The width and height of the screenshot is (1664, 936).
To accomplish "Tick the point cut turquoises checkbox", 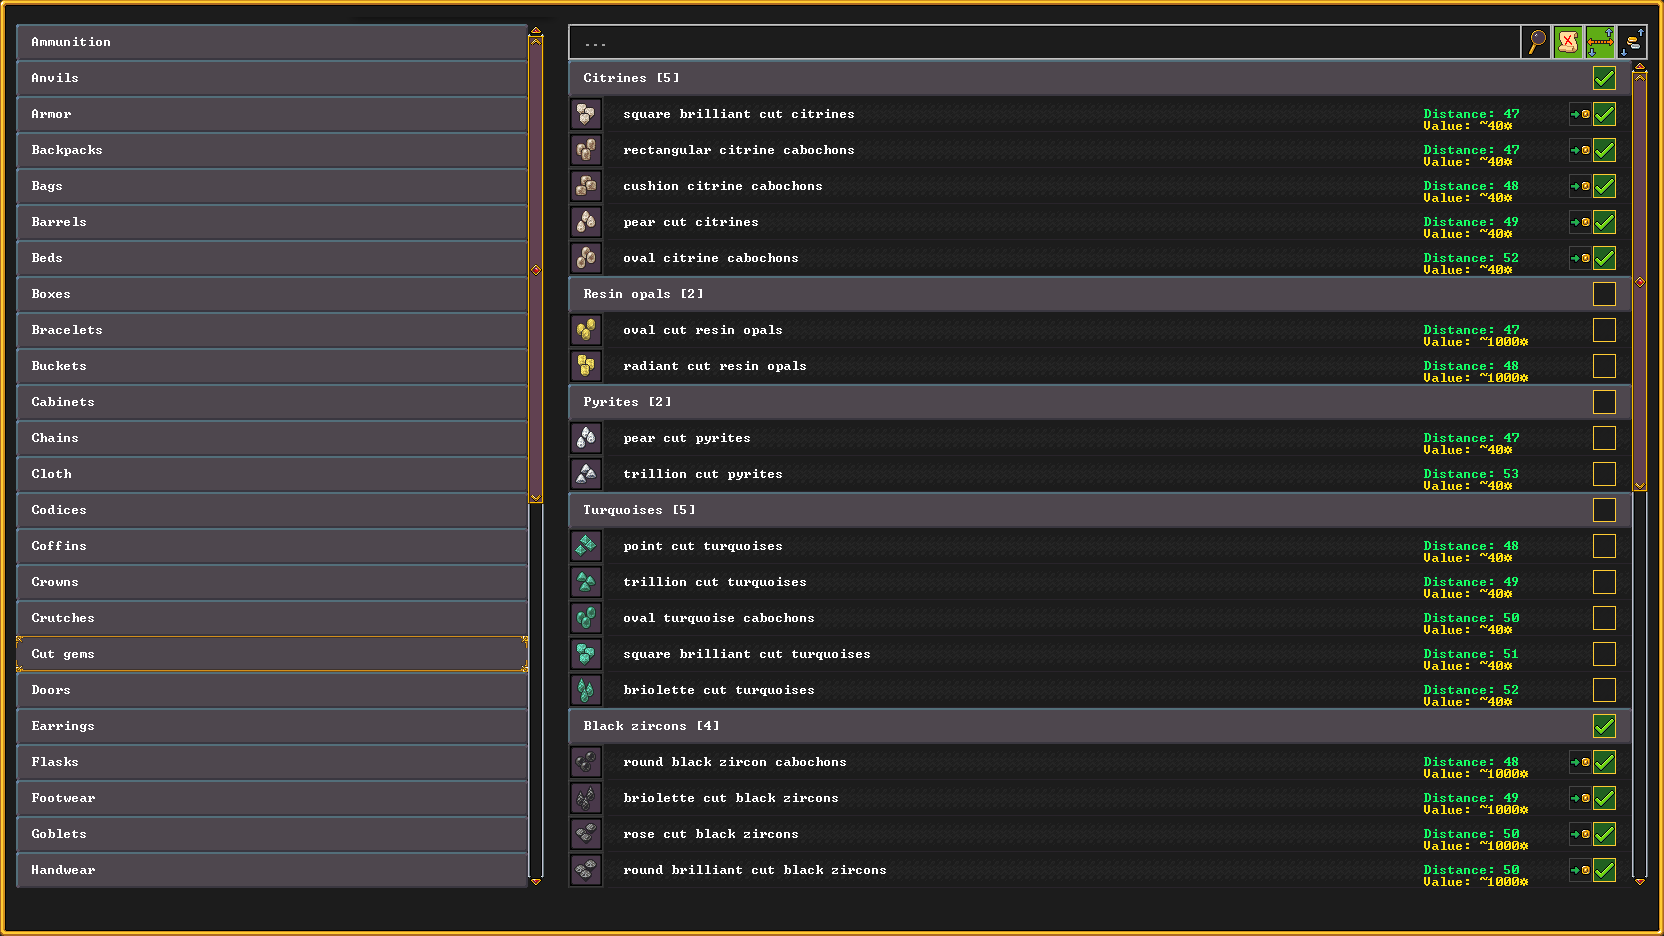I will (1604, 546).
